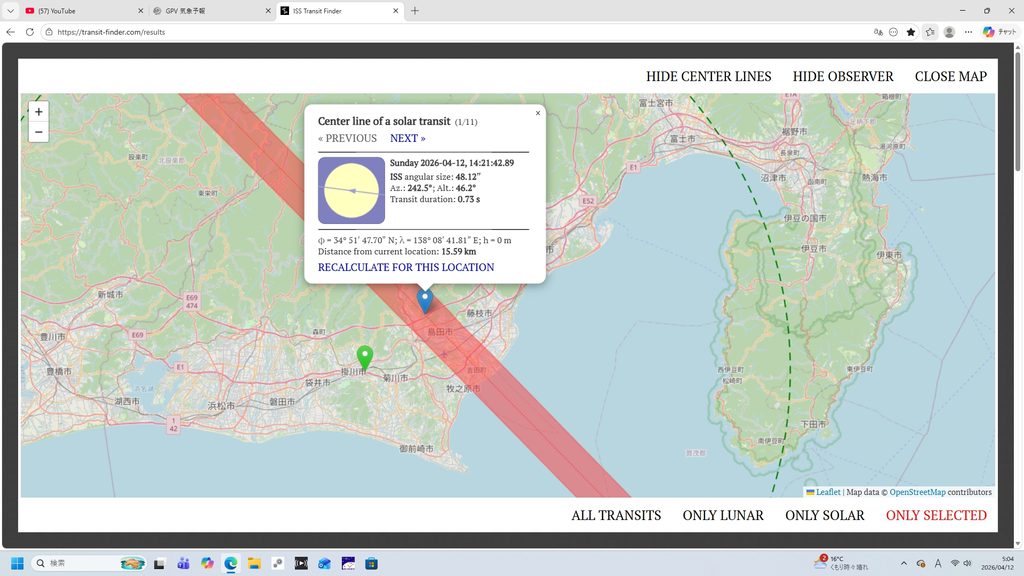
Task: Click HIDE OBSERVER
Action: [x=843, y=76]
